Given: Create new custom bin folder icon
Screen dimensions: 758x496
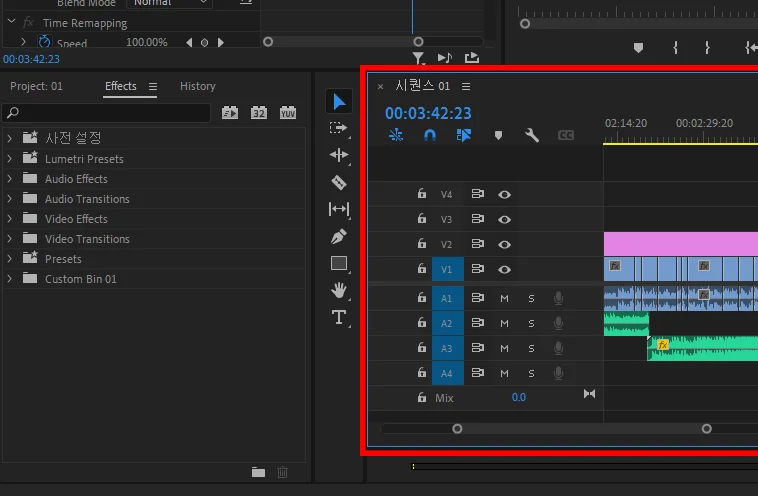Looking at the screenshot, I should point(258,472).
